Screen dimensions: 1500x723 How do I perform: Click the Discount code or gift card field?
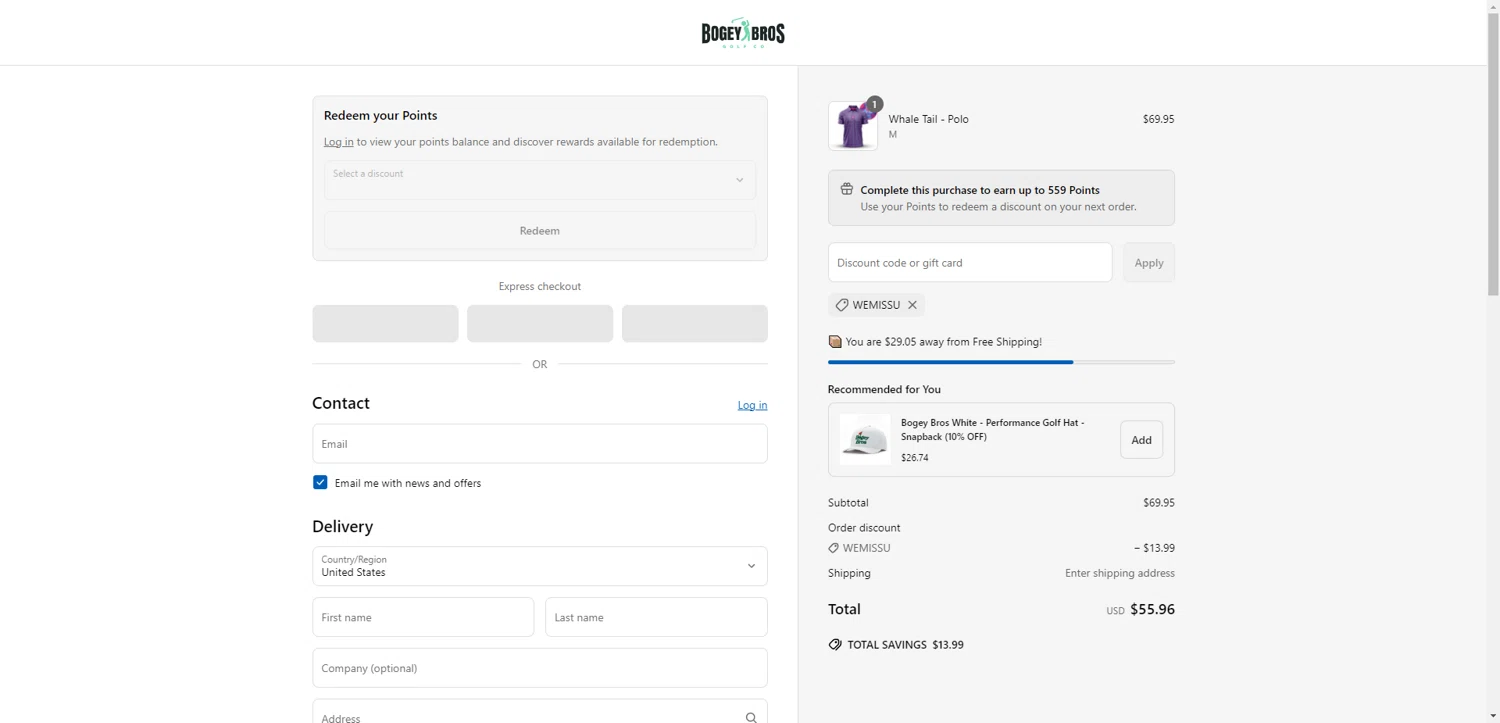[x=970, y=262]
